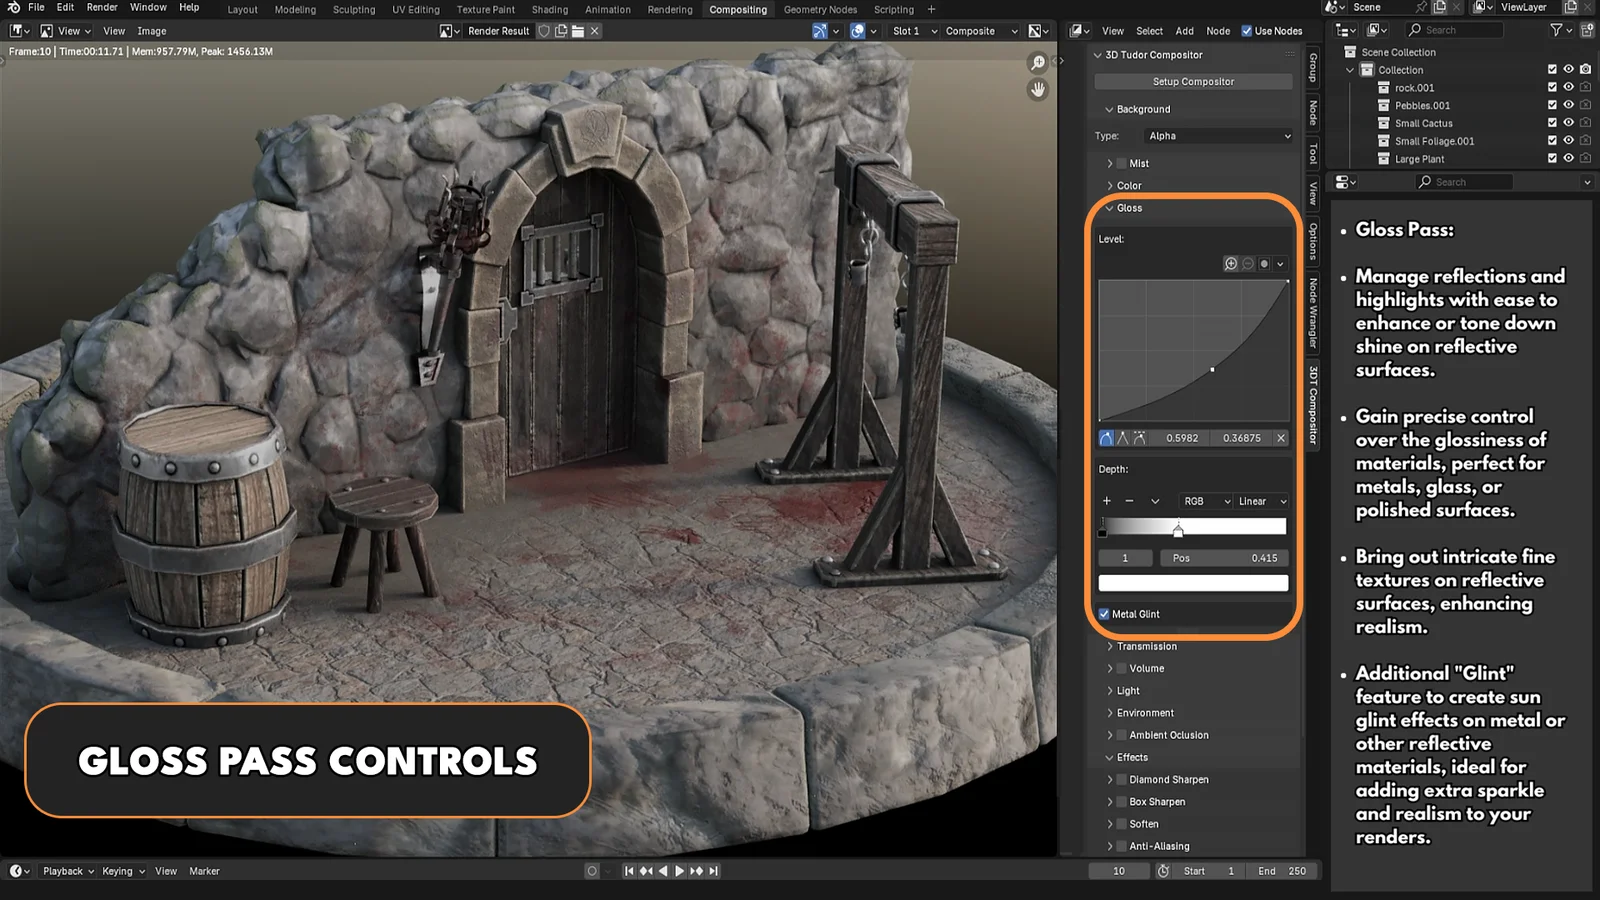Image resolution: width=1600 pixels, height=900 pixels.
Task: Delete the selected curve point with the X icon
Action: (1281, 438)
